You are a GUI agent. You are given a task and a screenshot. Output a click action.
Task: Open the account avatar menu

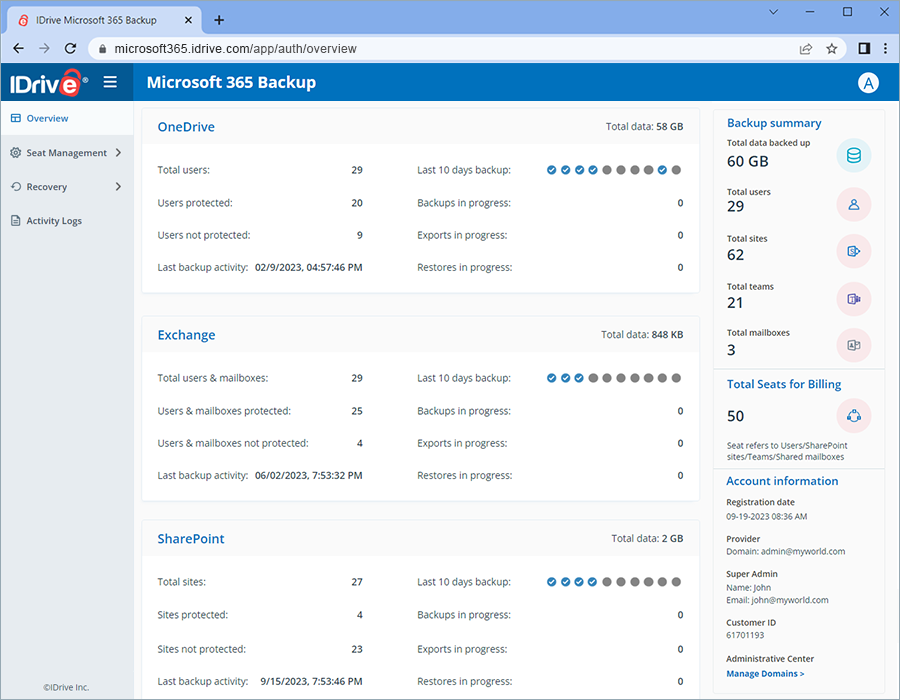pos(868,83)
